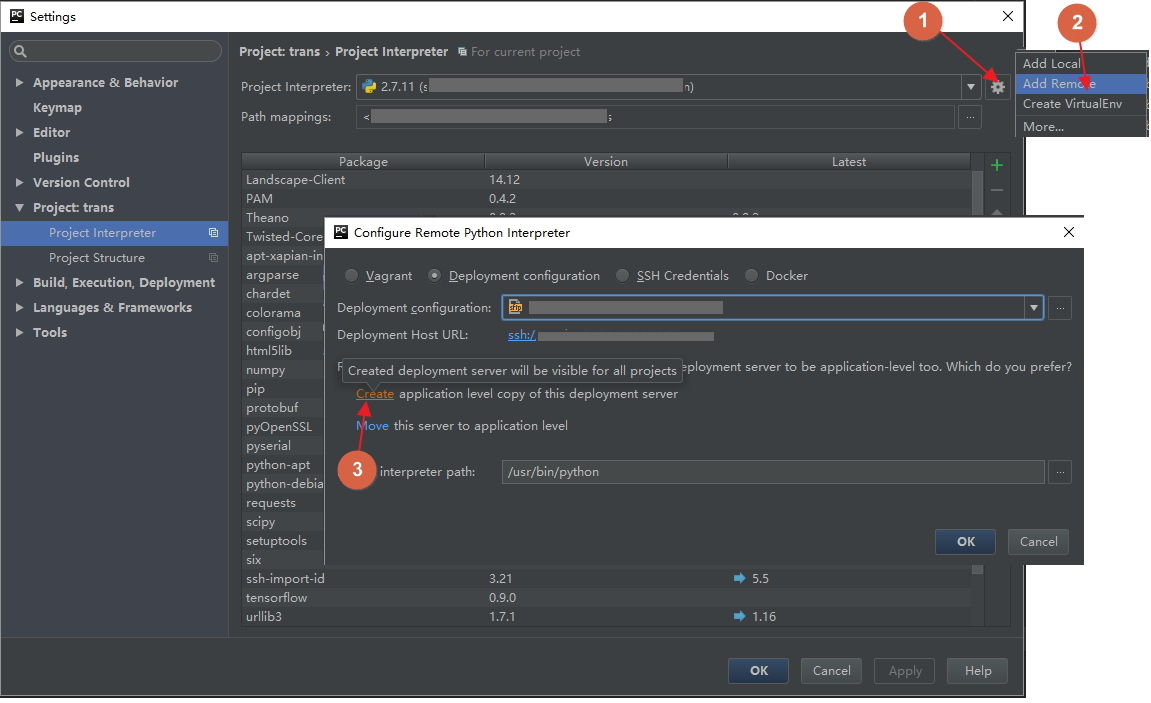1151x703 pixels.
Task: Select the numpy package row
Action: (x=282, y=370)
